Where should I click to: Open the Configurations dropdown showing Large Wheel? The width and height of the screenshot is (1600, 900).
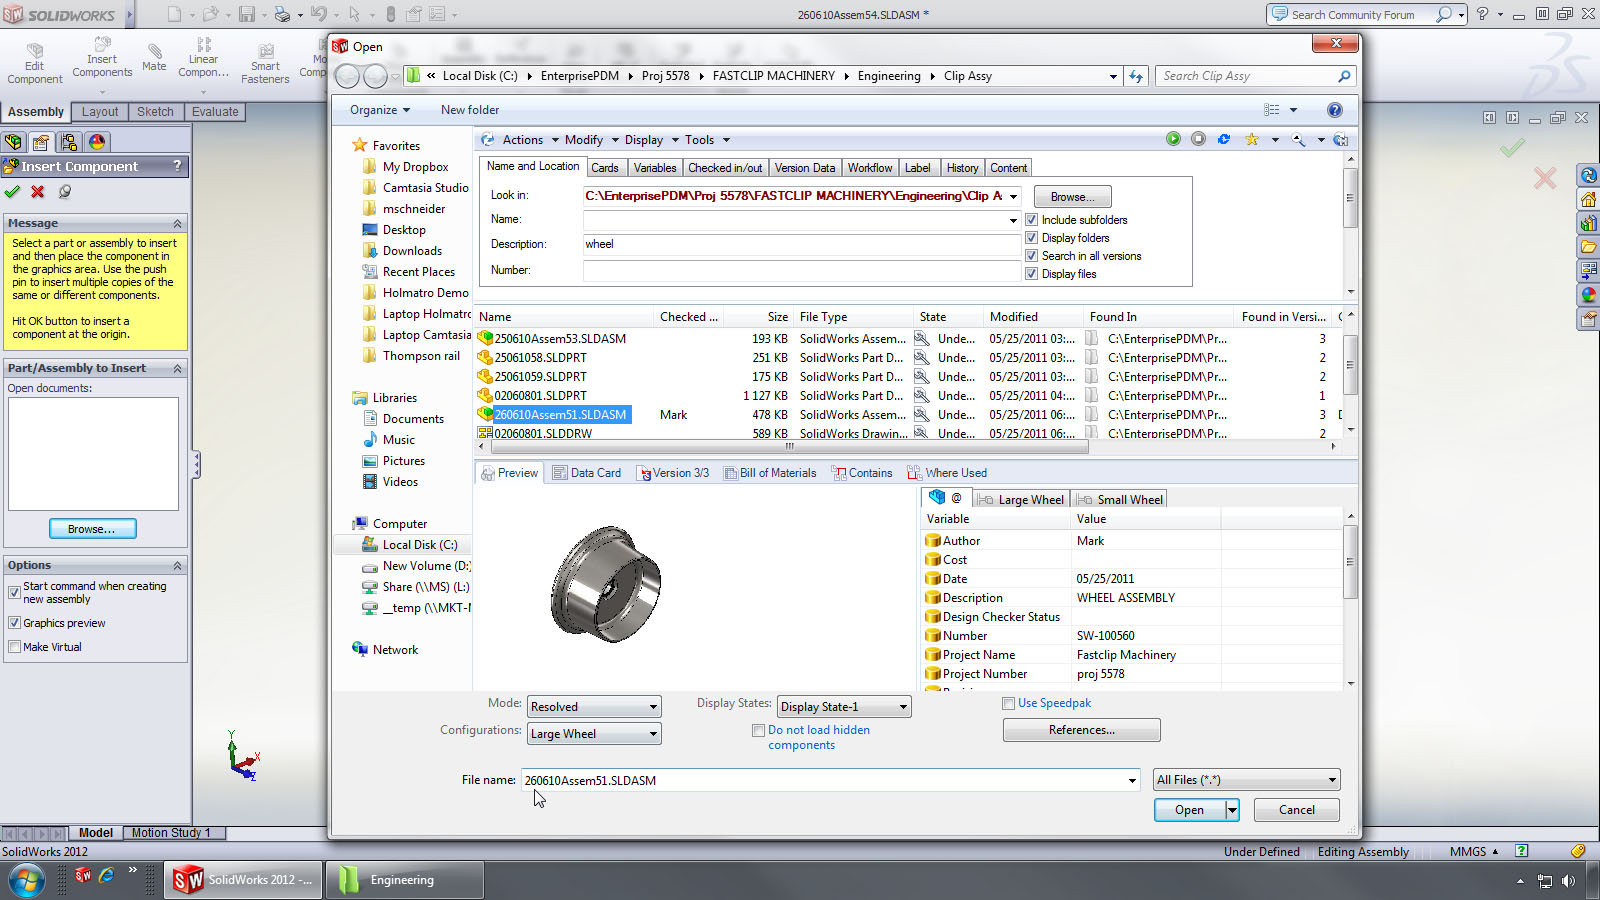594,734
